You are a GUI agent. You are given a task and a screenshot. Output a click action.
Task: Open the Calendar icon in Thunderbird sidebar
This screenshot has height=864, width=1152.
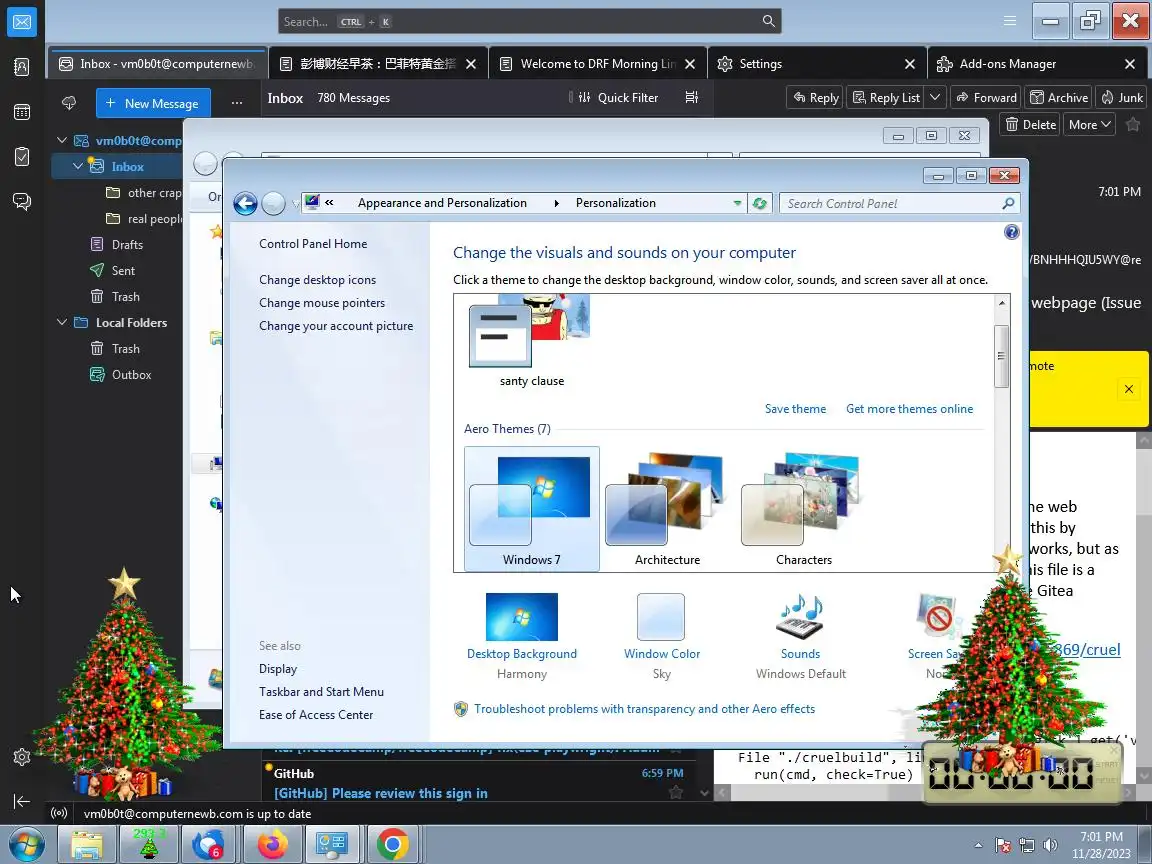pos(22,112)
